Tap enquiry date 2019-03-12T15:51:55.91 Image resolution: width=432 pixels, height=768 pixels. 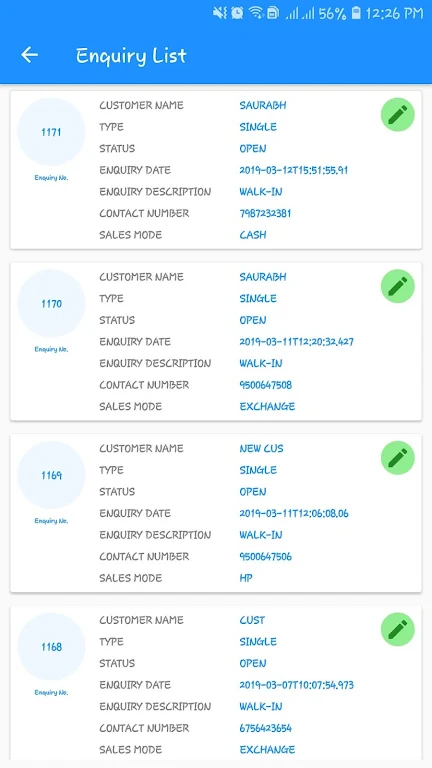[x=293, y=170]
